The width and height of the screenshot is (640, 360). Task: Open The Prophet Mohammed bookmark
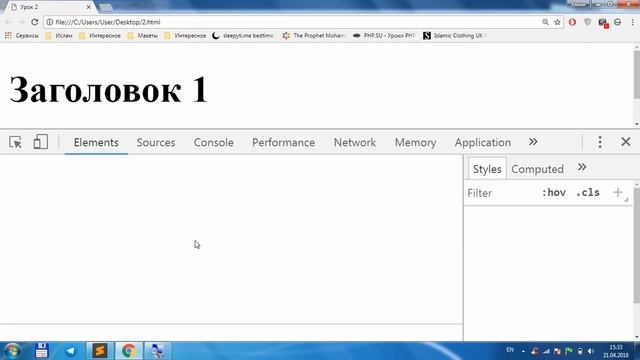click(x=313, y=36)
